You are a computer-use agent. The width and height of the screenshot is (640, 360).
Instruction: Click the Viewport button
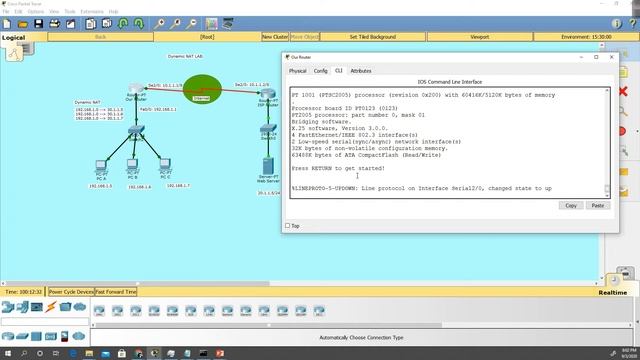pos(480,37)
